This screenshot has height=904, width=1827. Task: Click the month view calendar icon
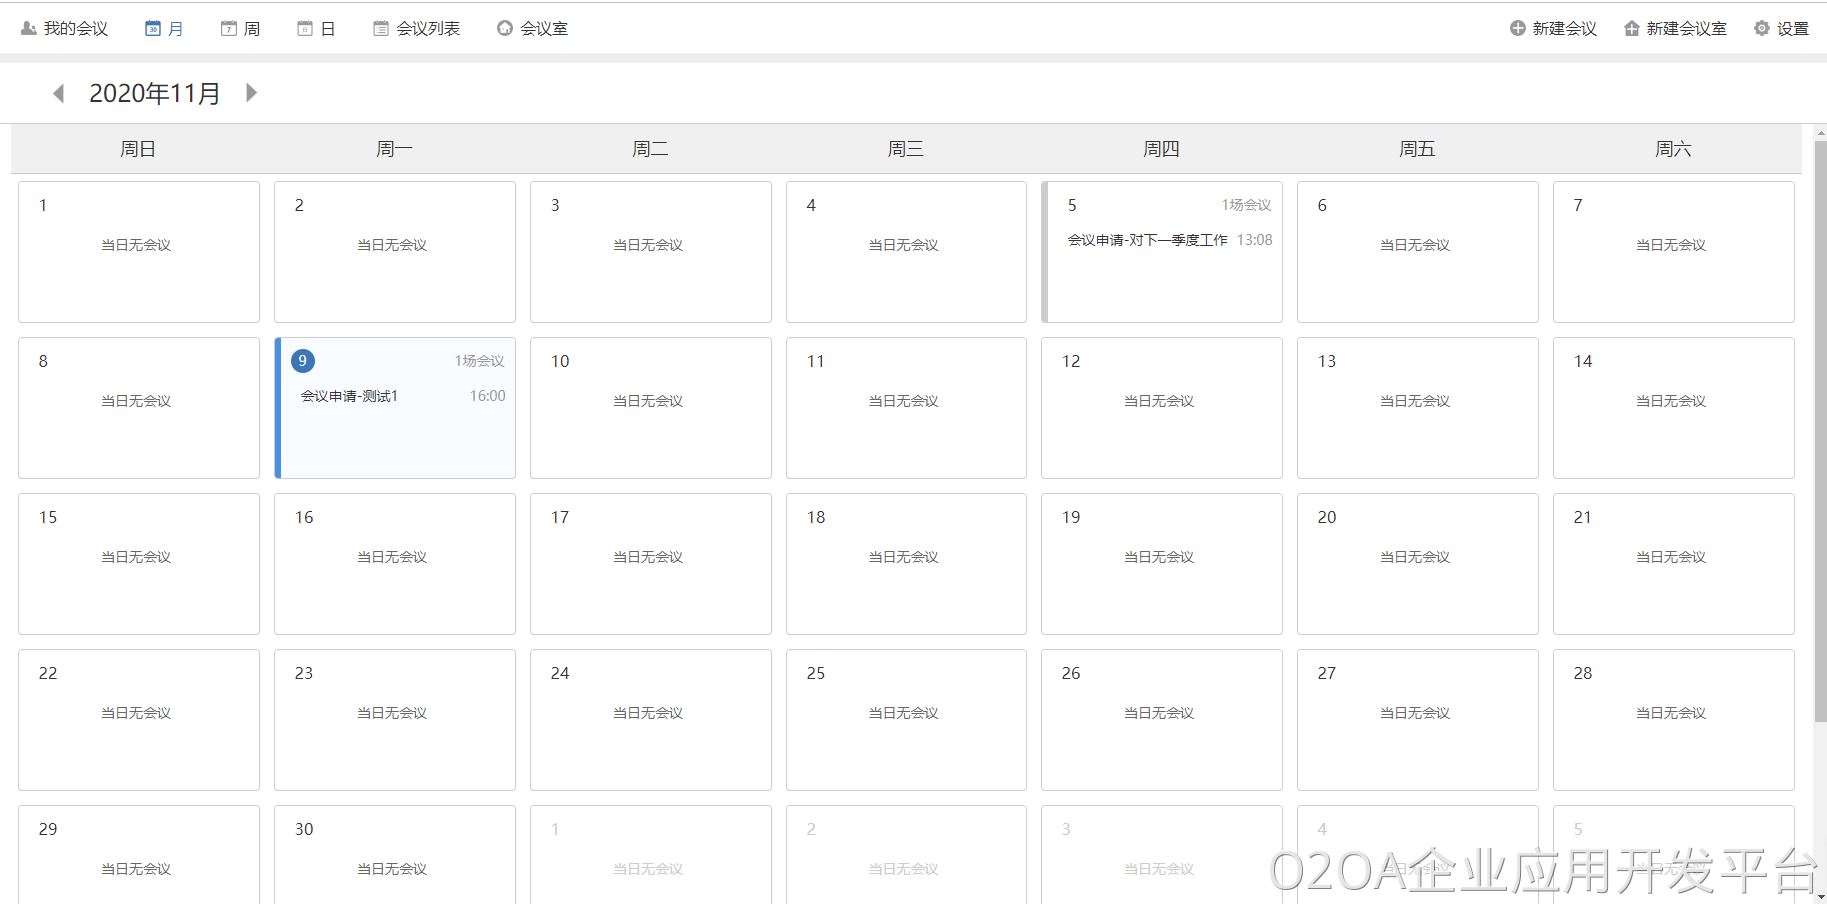point(153,29)
